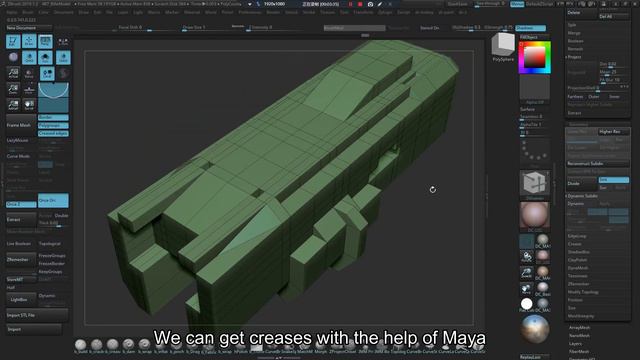Image resolution: width=640 pixels, height=360 pixels.
Task: Open the environment light sphere at bottom right
Action: tap(535, 329)
